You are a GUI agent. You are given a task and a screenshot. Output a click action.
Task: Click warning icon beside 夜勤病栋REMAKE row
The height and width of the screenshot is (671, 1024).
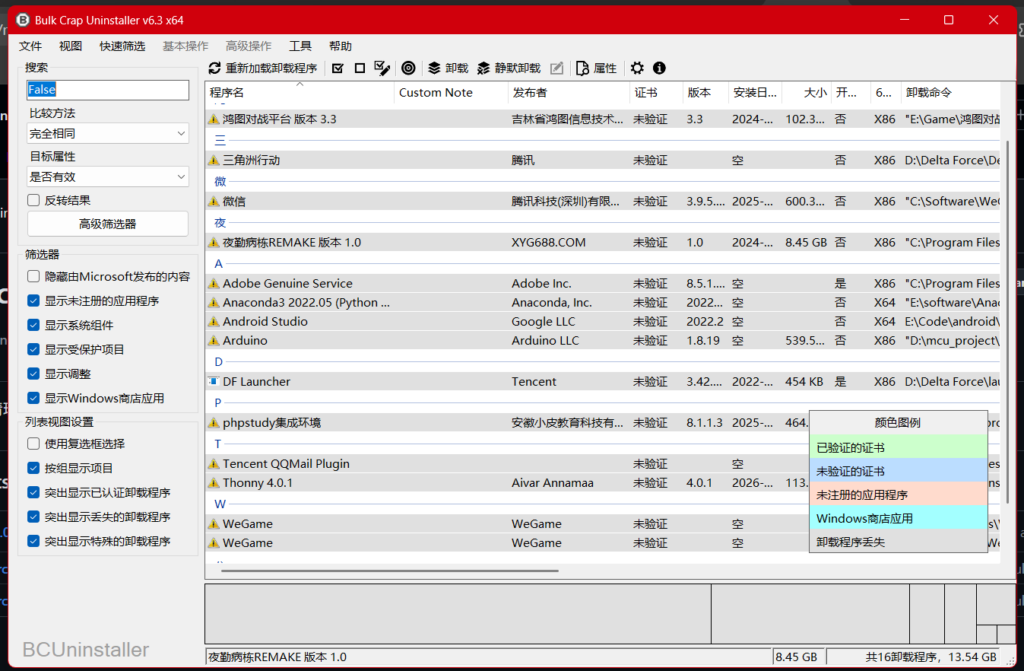[x=214, y=242]
